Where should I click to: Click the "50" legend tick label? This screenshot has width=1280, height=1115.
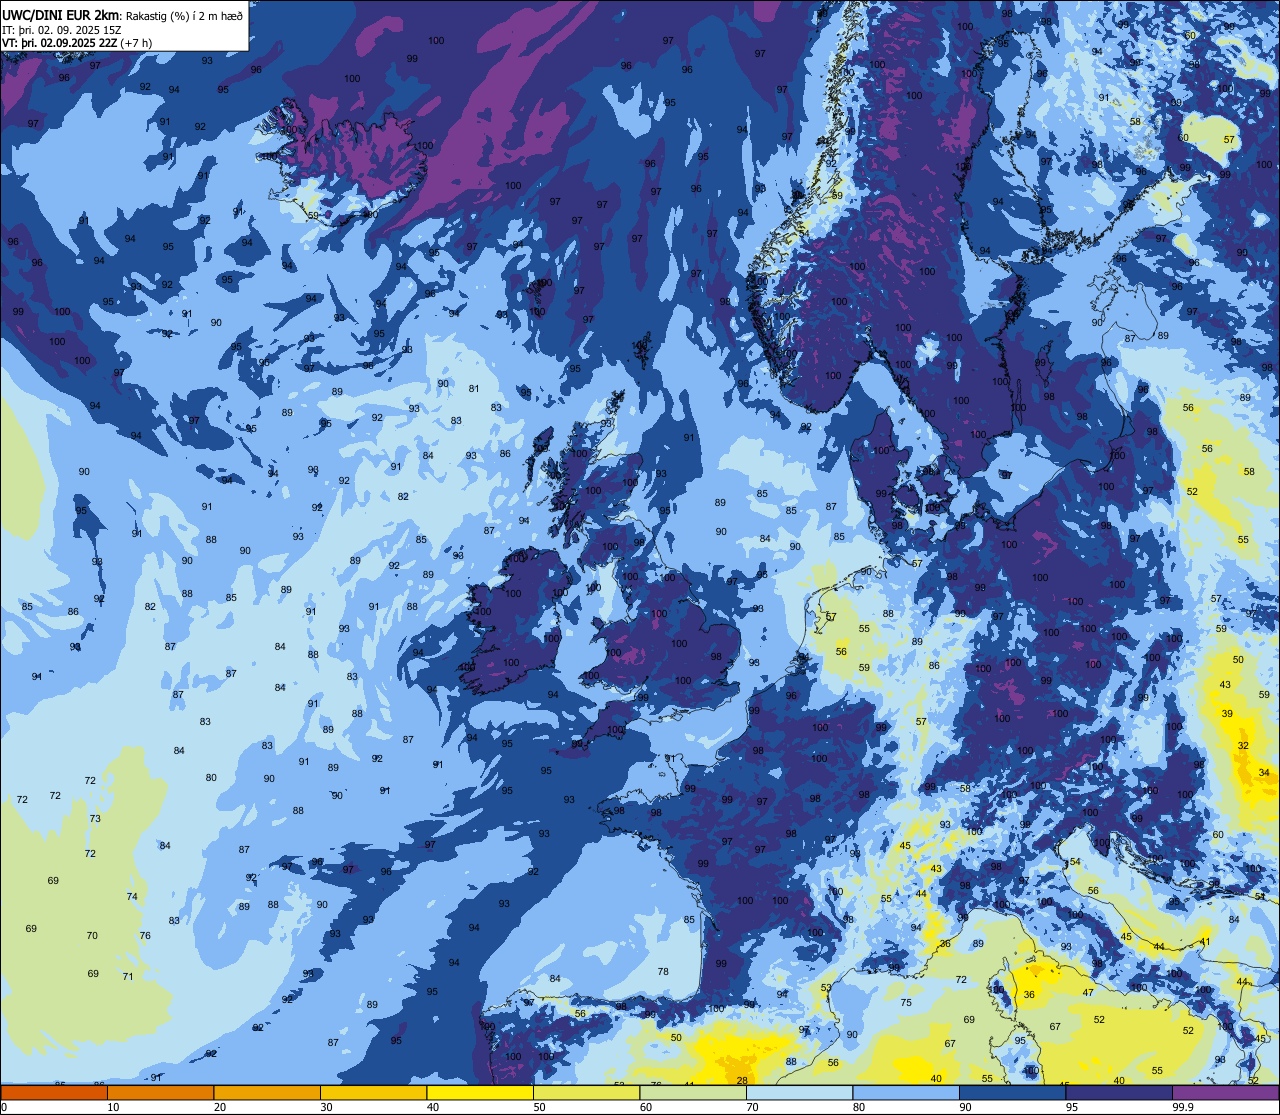click(x=539, y=1107)
